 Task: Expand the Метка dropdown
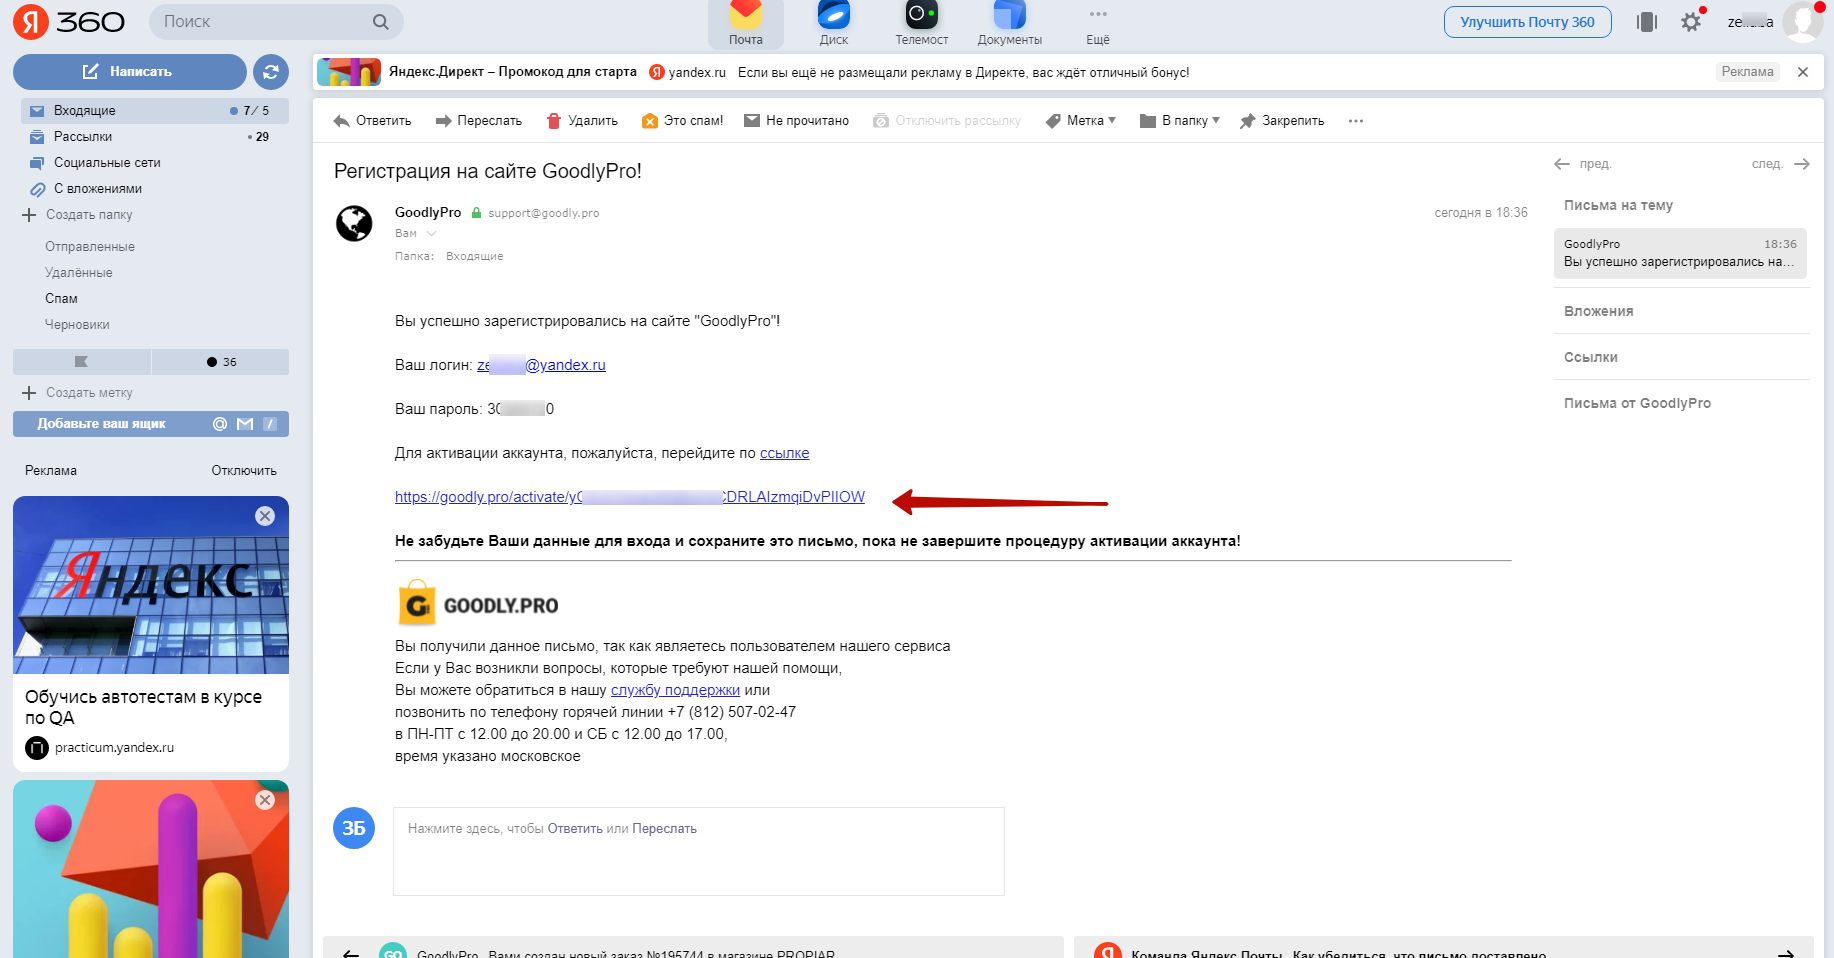pos(1080,121)
